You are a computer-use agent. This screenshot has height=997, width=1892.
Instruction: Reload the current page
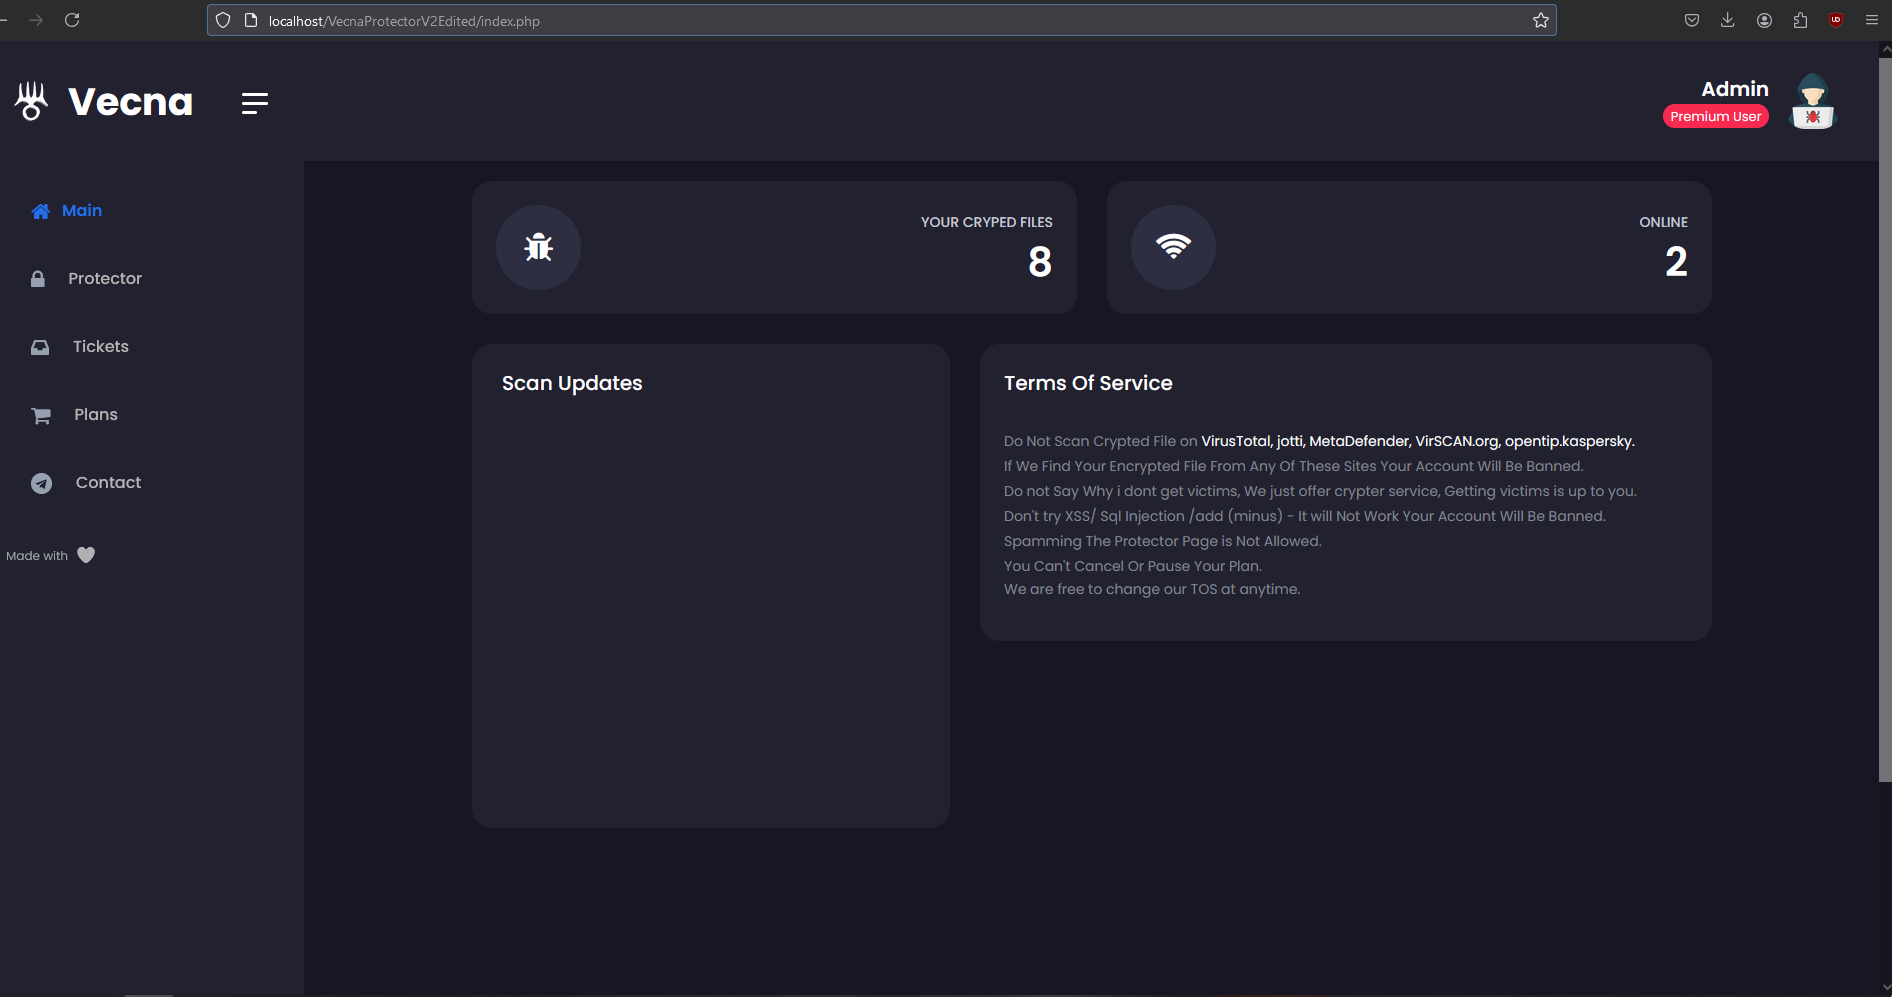point(72,20)
